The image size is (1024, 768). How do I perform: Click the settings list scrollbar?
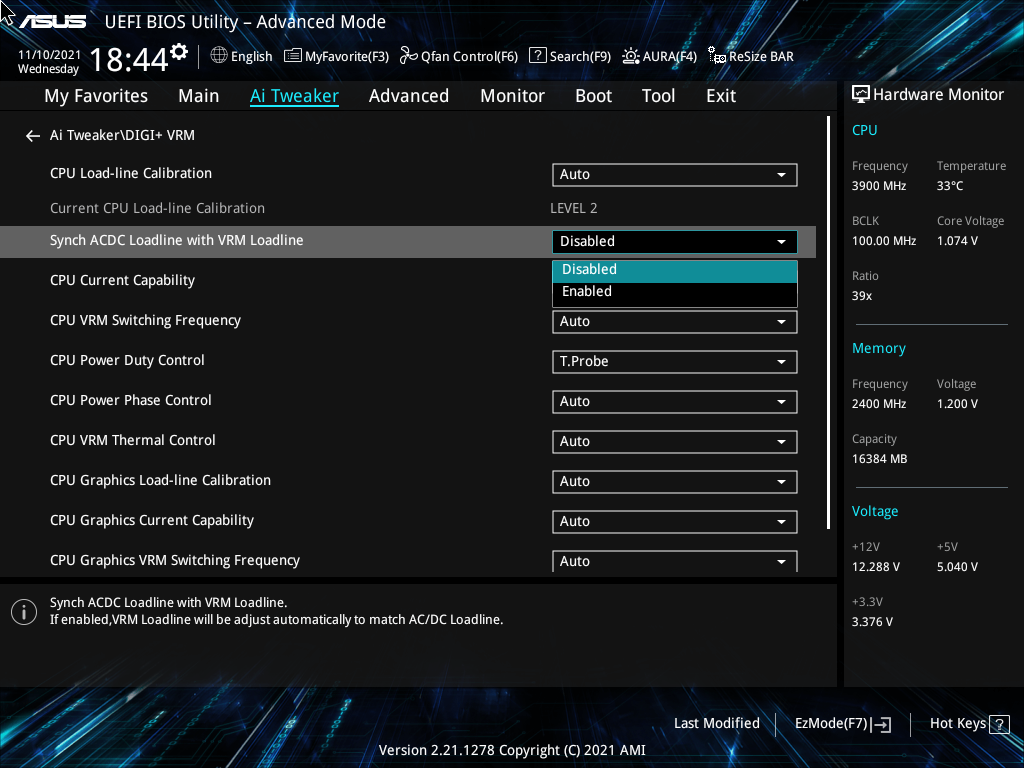point(829,323)
